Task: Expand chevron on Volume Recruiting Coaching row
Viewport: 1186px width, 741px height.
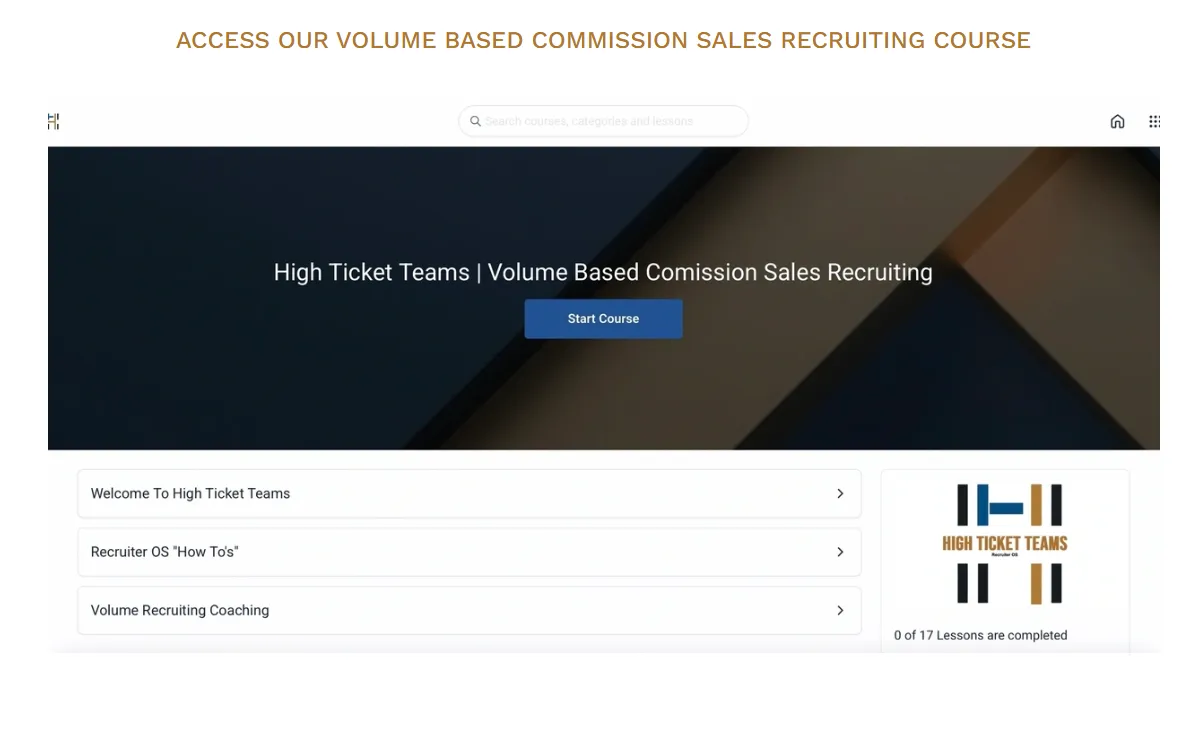Action: (840, 610)
